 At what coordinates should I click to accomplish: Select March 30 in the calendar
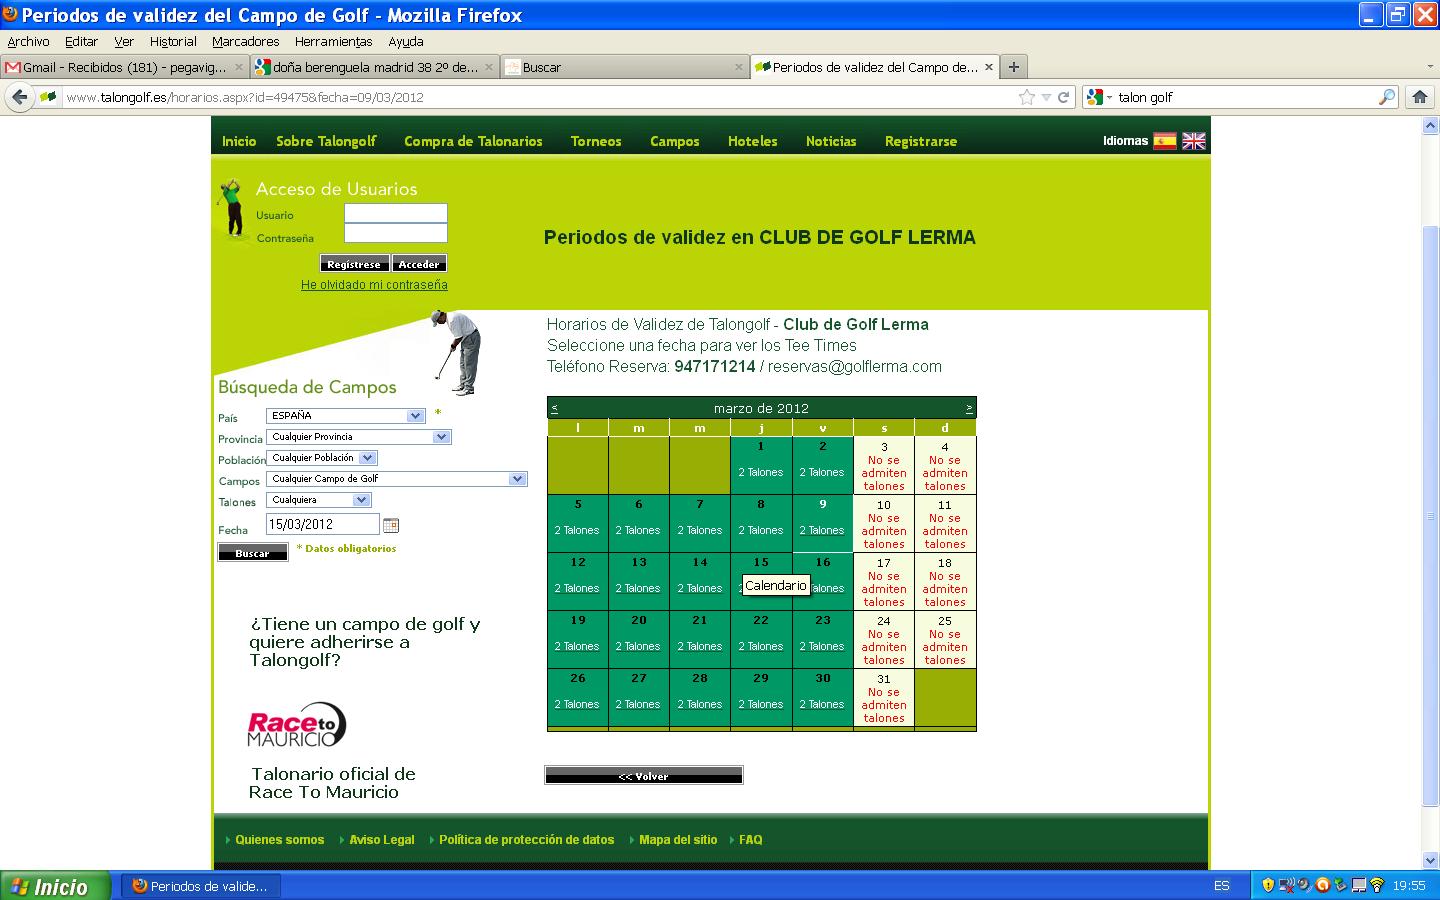coord(823,697)
